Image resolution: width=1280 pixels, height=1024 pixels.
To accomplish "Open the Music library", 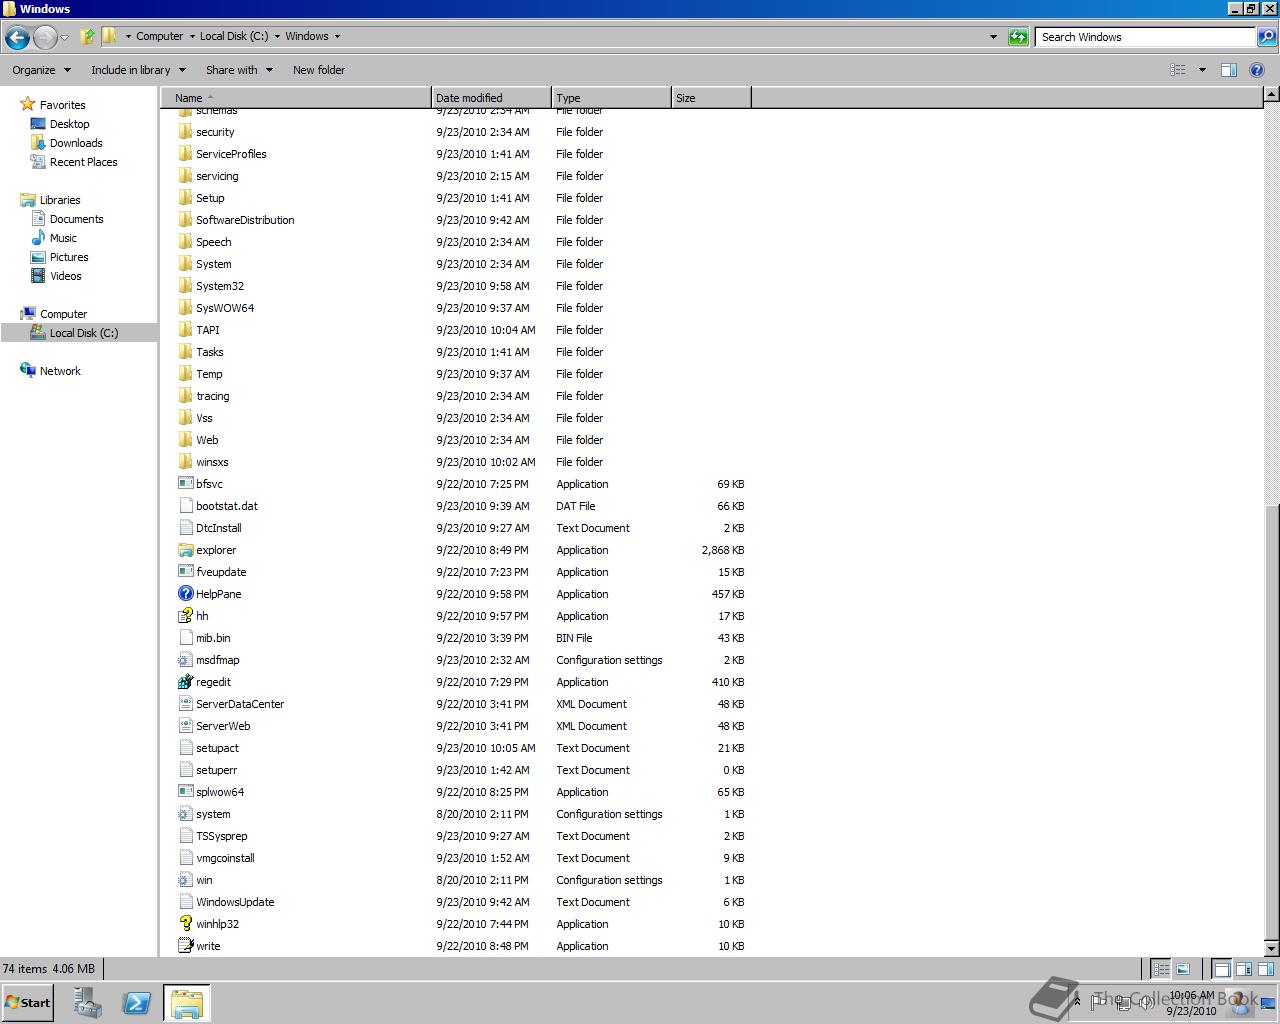I will [63, 238].
